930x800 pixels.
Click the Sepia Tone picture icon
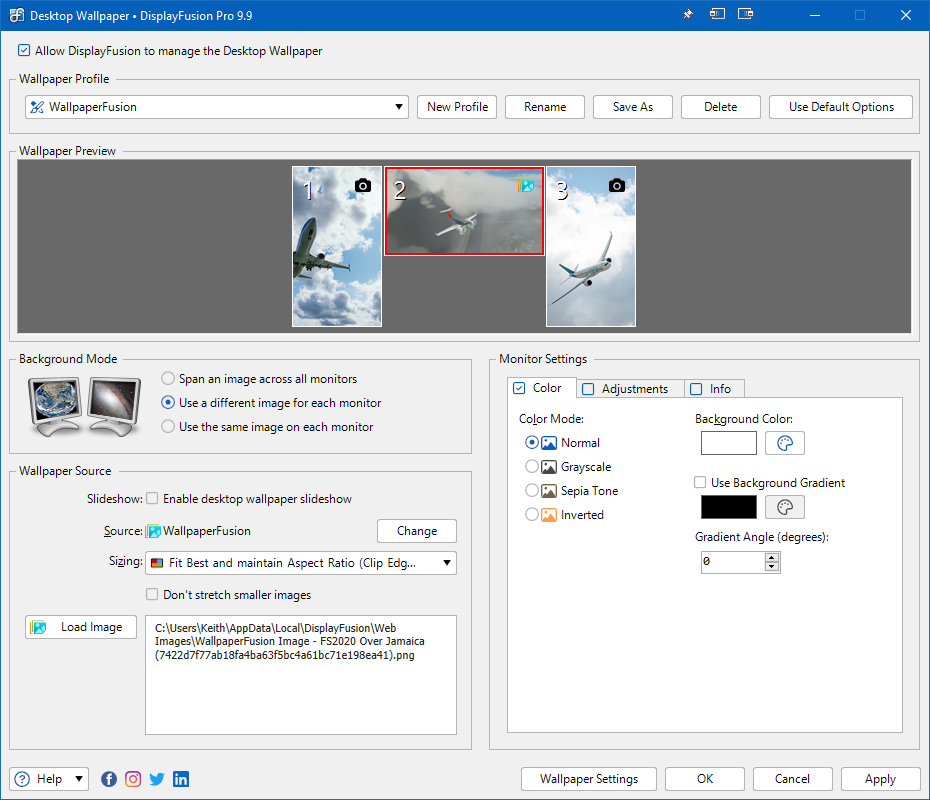(549, 491)
